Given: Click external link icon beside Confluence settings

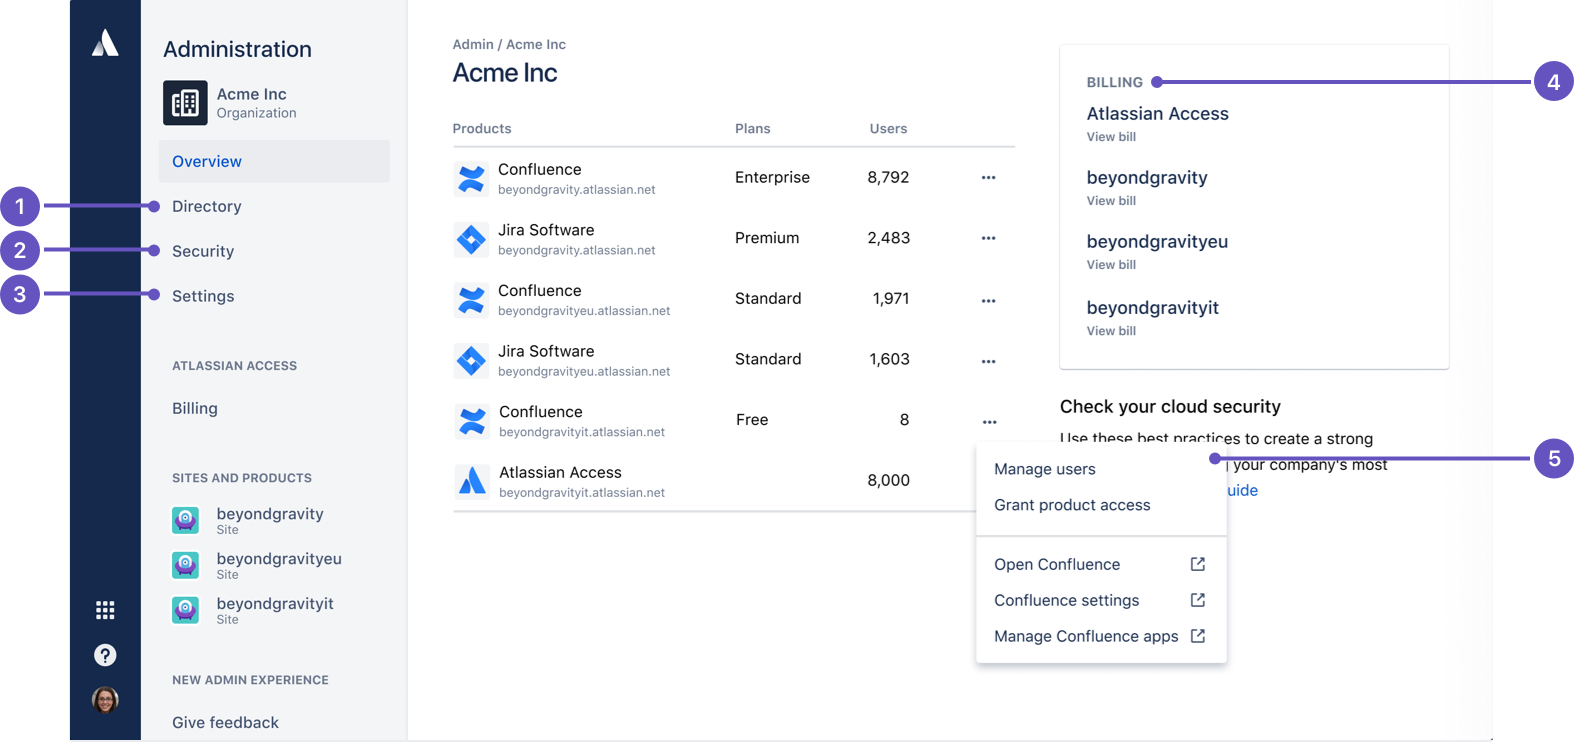Looking at the screenshot, I should click(1198, 600).
